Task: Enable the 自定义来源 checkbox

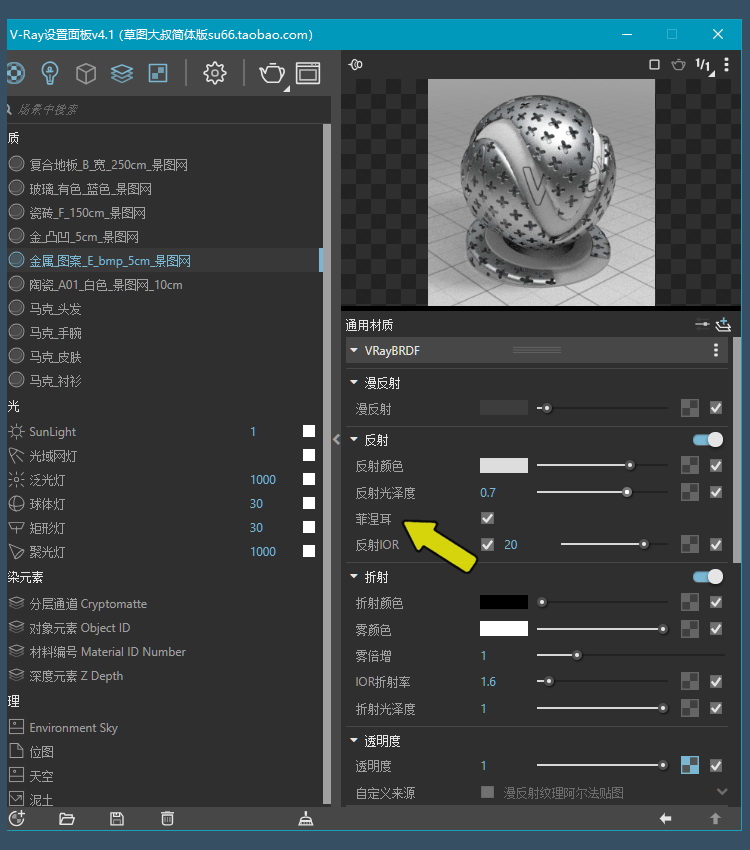Action: (x=487, y=793)
